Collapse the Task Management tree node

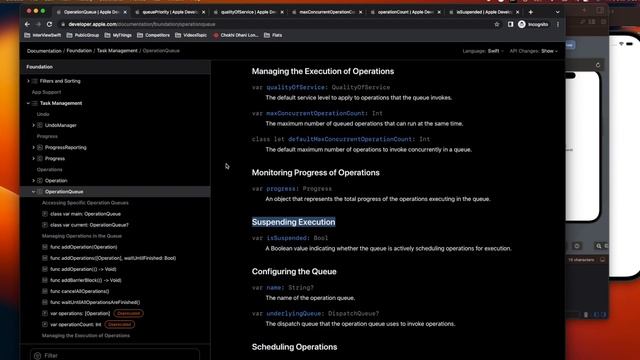tap(29, 103)
